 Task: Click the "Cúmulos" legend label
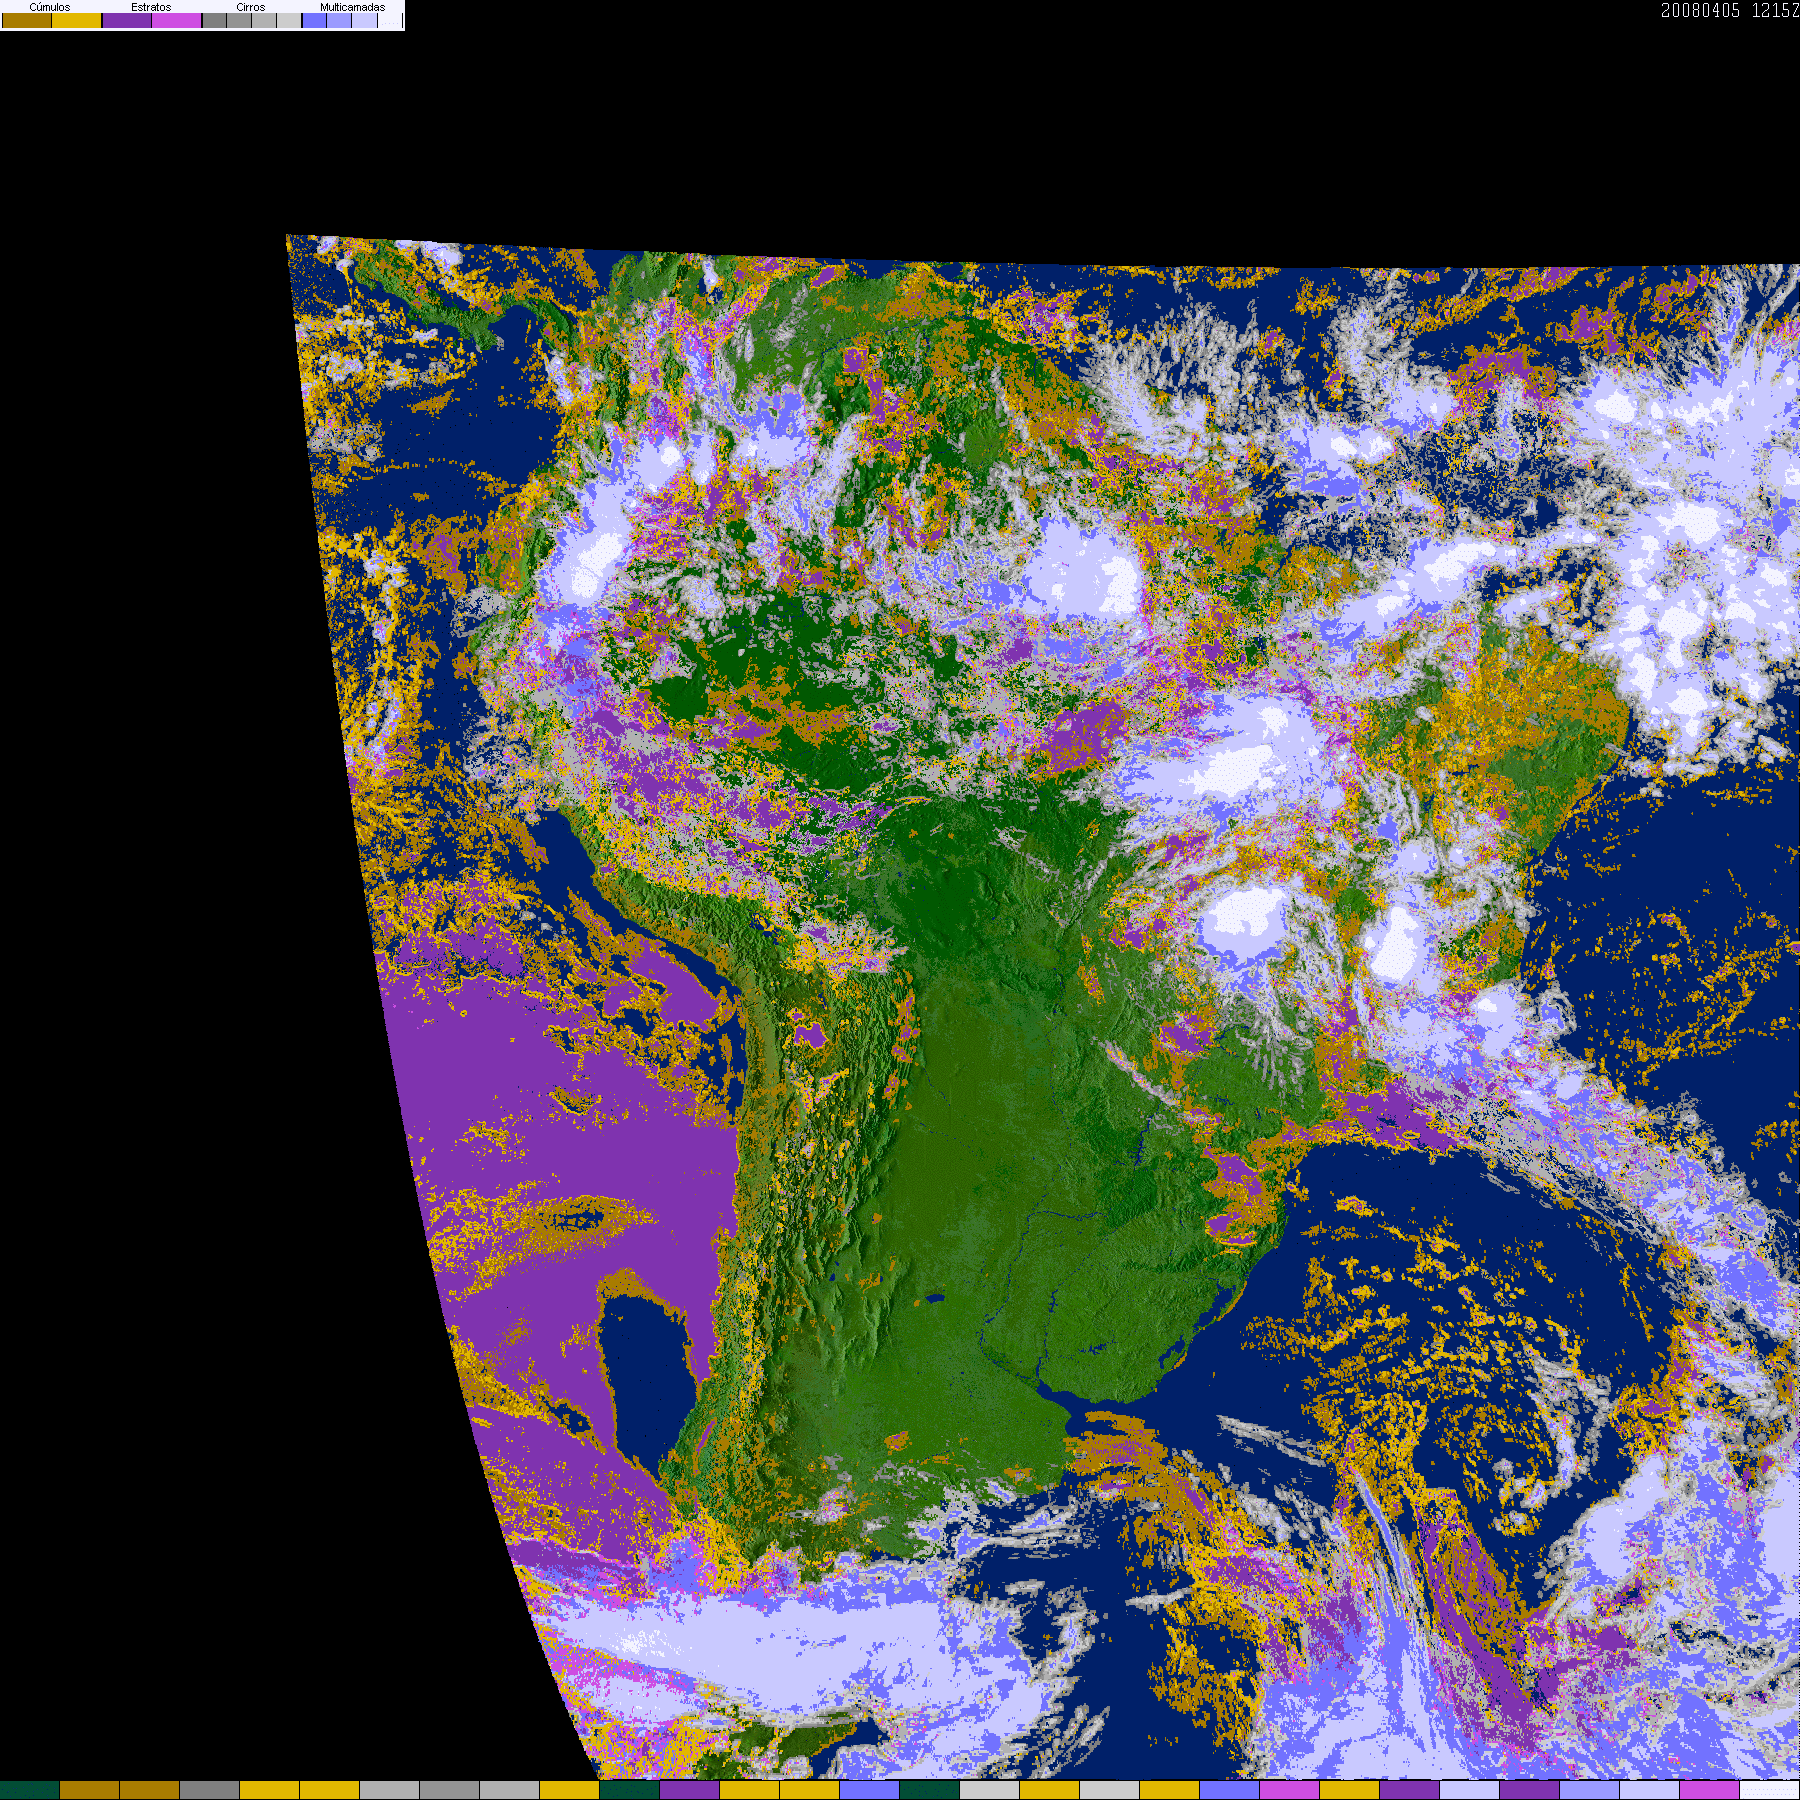pos(50,7)
